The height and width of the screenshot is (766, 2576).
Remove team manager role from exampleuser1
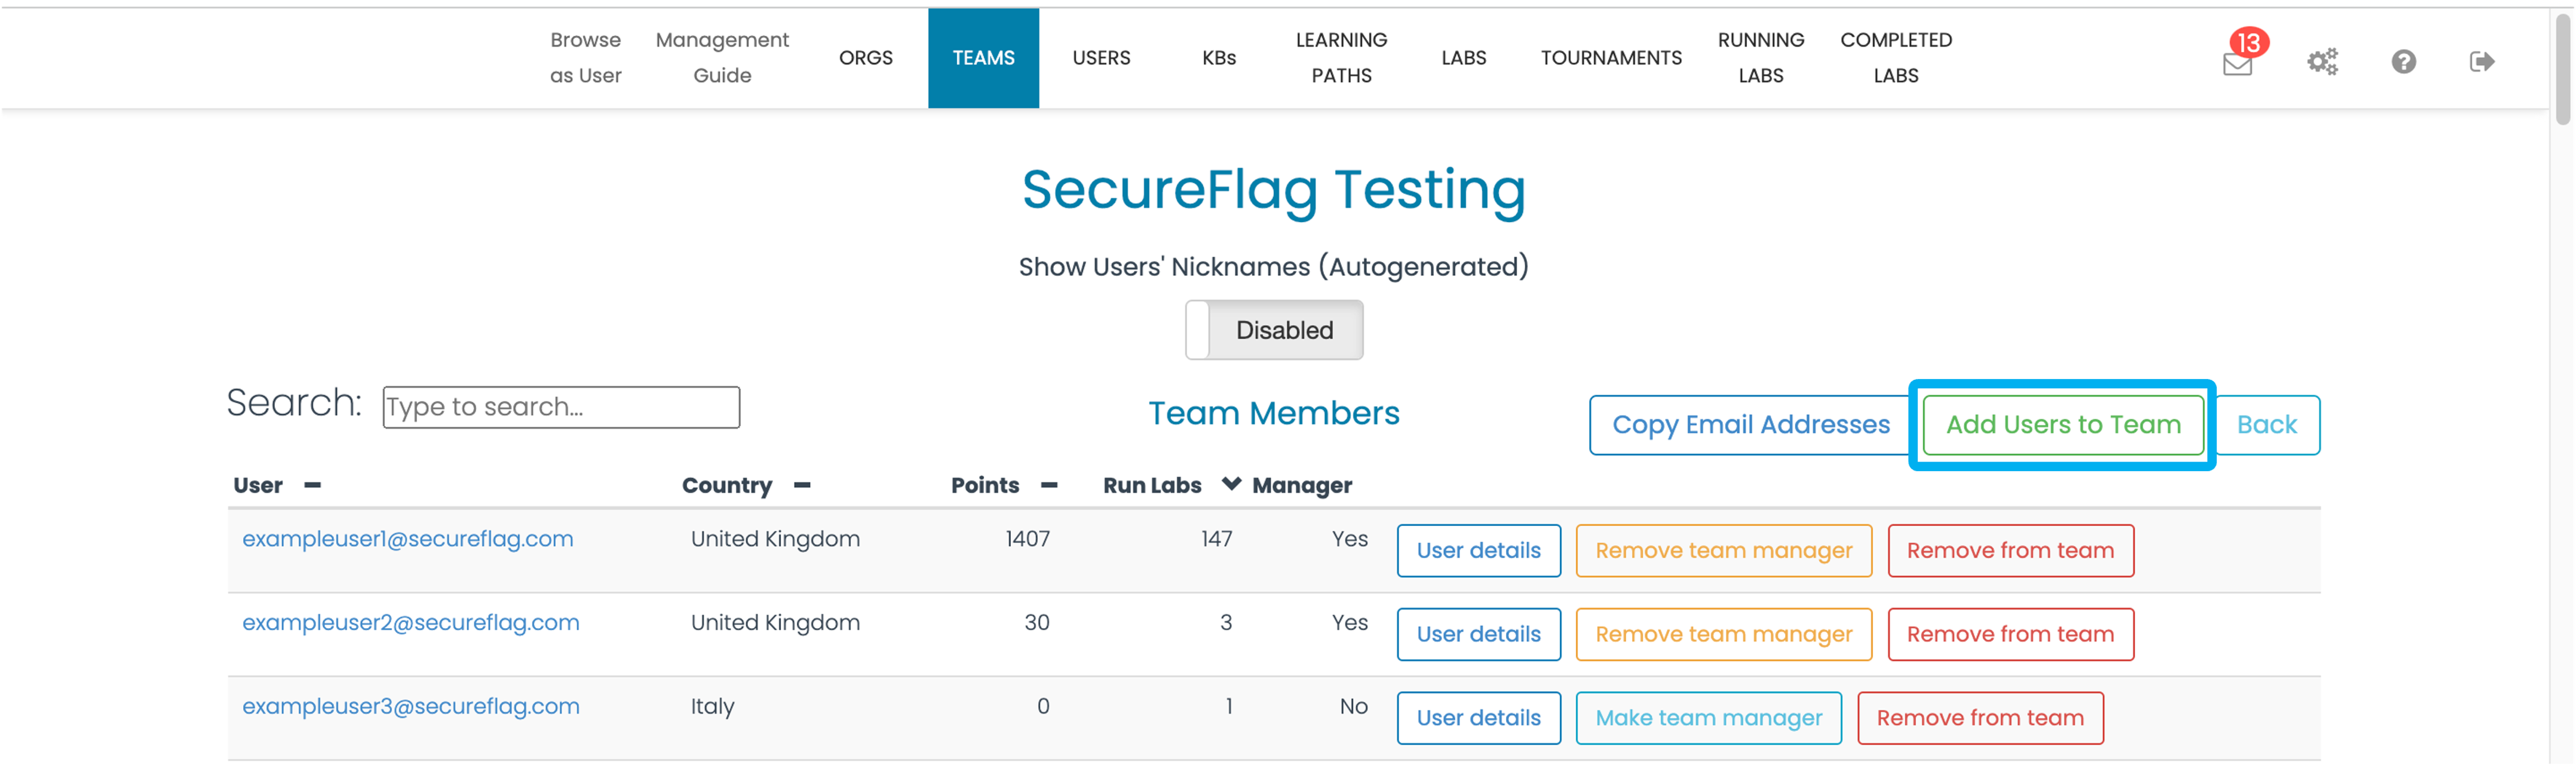pyautogui.click(x=1723, y=551)
